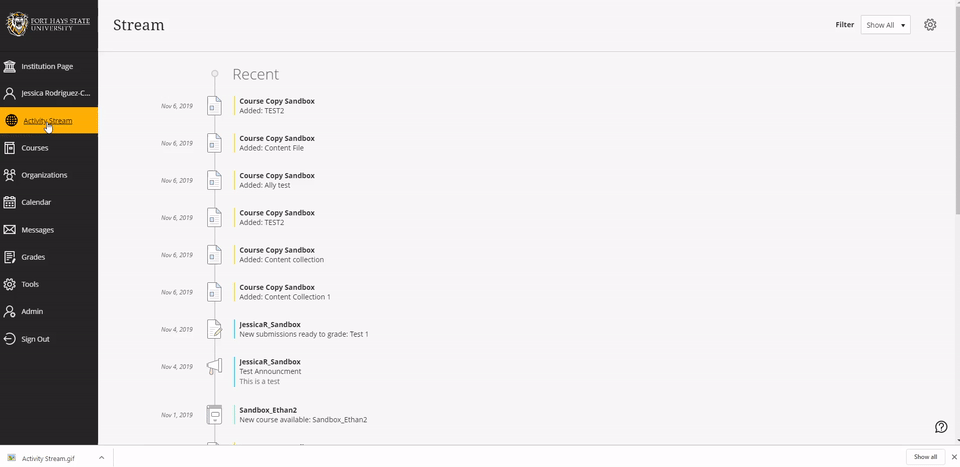
Task: Click the Organizations sidebar icon
Action: click(10, 175)
